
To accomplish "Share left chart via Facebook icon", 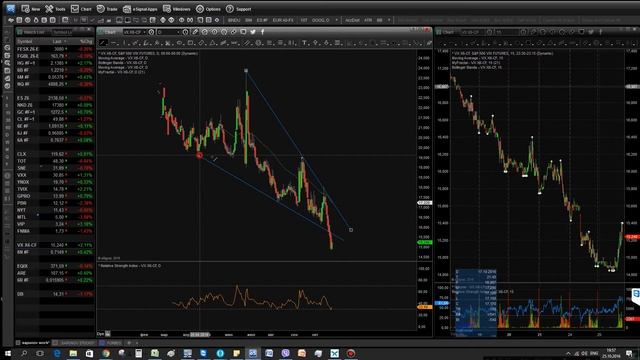I will pyautogui.click(x=262, y=32).
